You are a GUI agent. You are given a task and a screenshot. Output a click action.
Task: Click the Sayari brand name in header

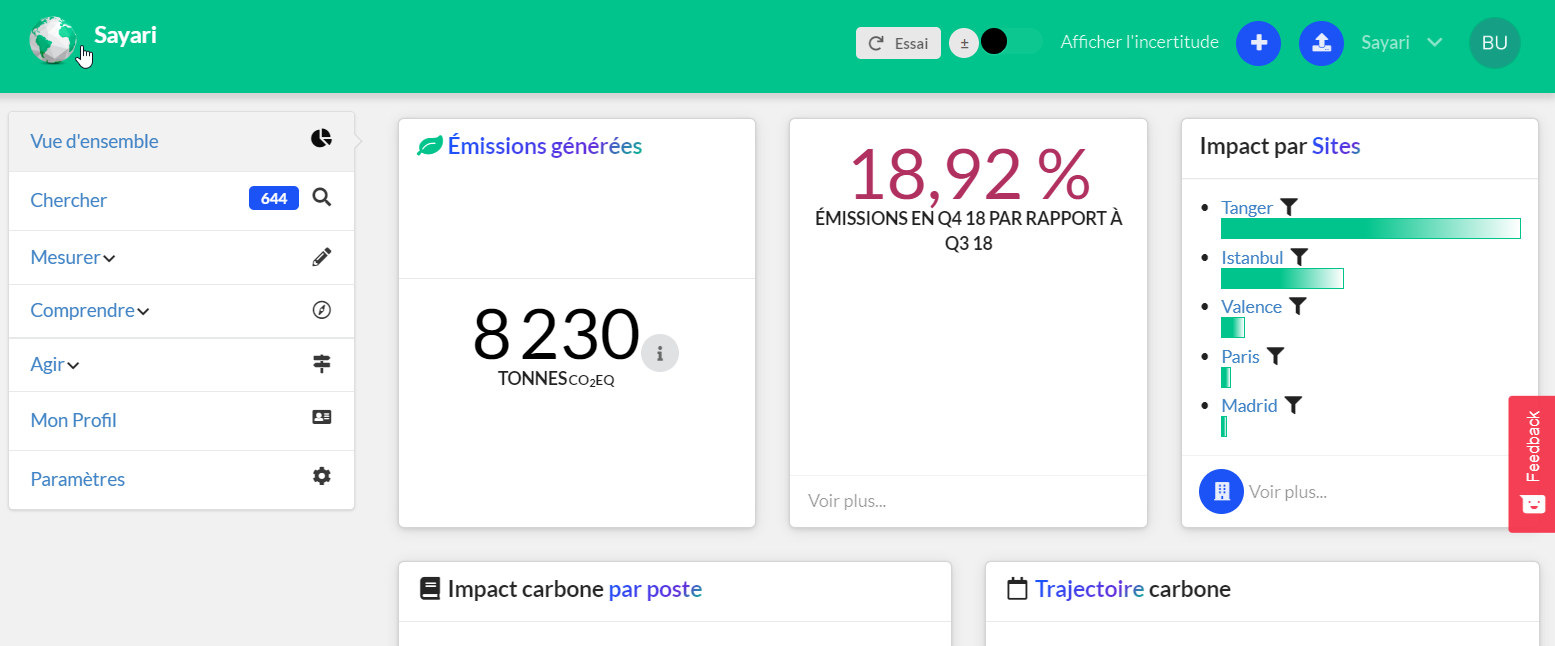pos(125,35)
